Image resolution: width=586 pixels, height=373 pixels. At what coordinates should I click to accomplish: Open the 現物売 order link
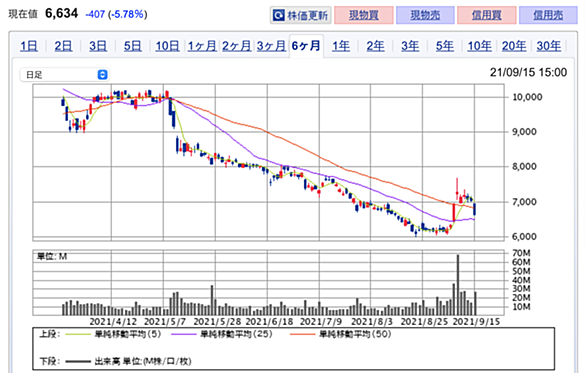(x=425, y=15)
